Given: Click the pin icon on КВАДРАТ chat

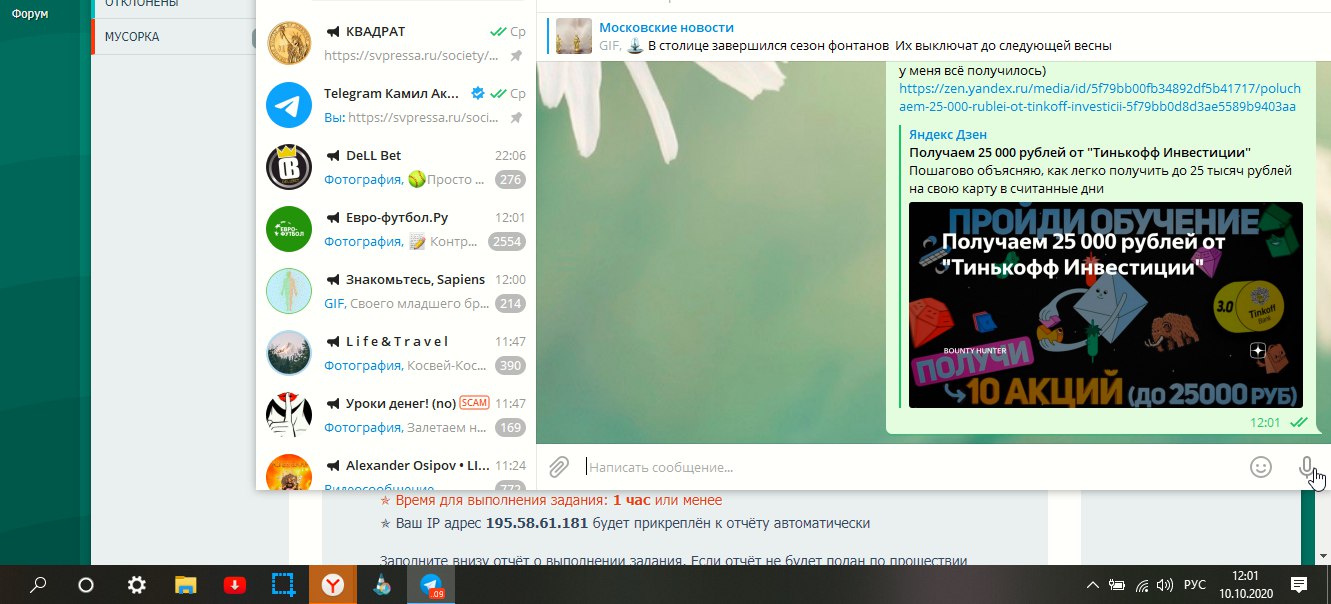Looking at the screenshot, I should 516,56.
